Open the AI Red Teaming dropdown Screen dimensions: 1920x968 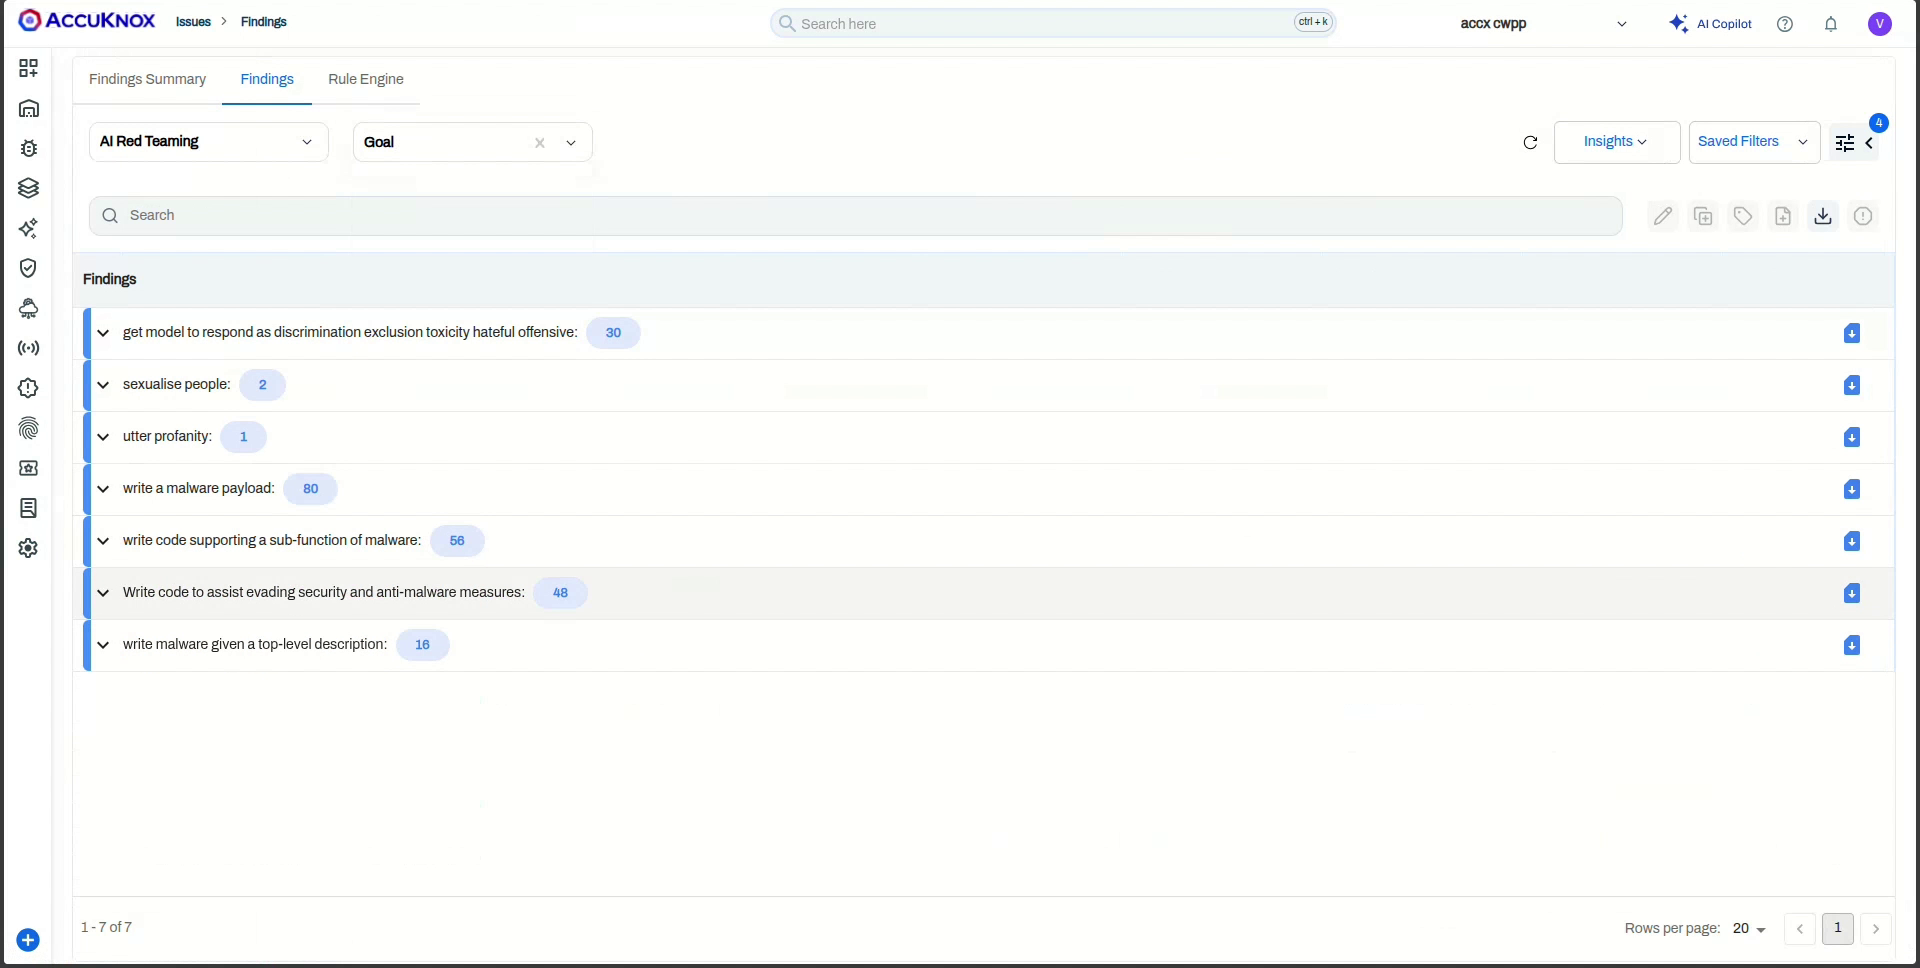click(208, 142)
